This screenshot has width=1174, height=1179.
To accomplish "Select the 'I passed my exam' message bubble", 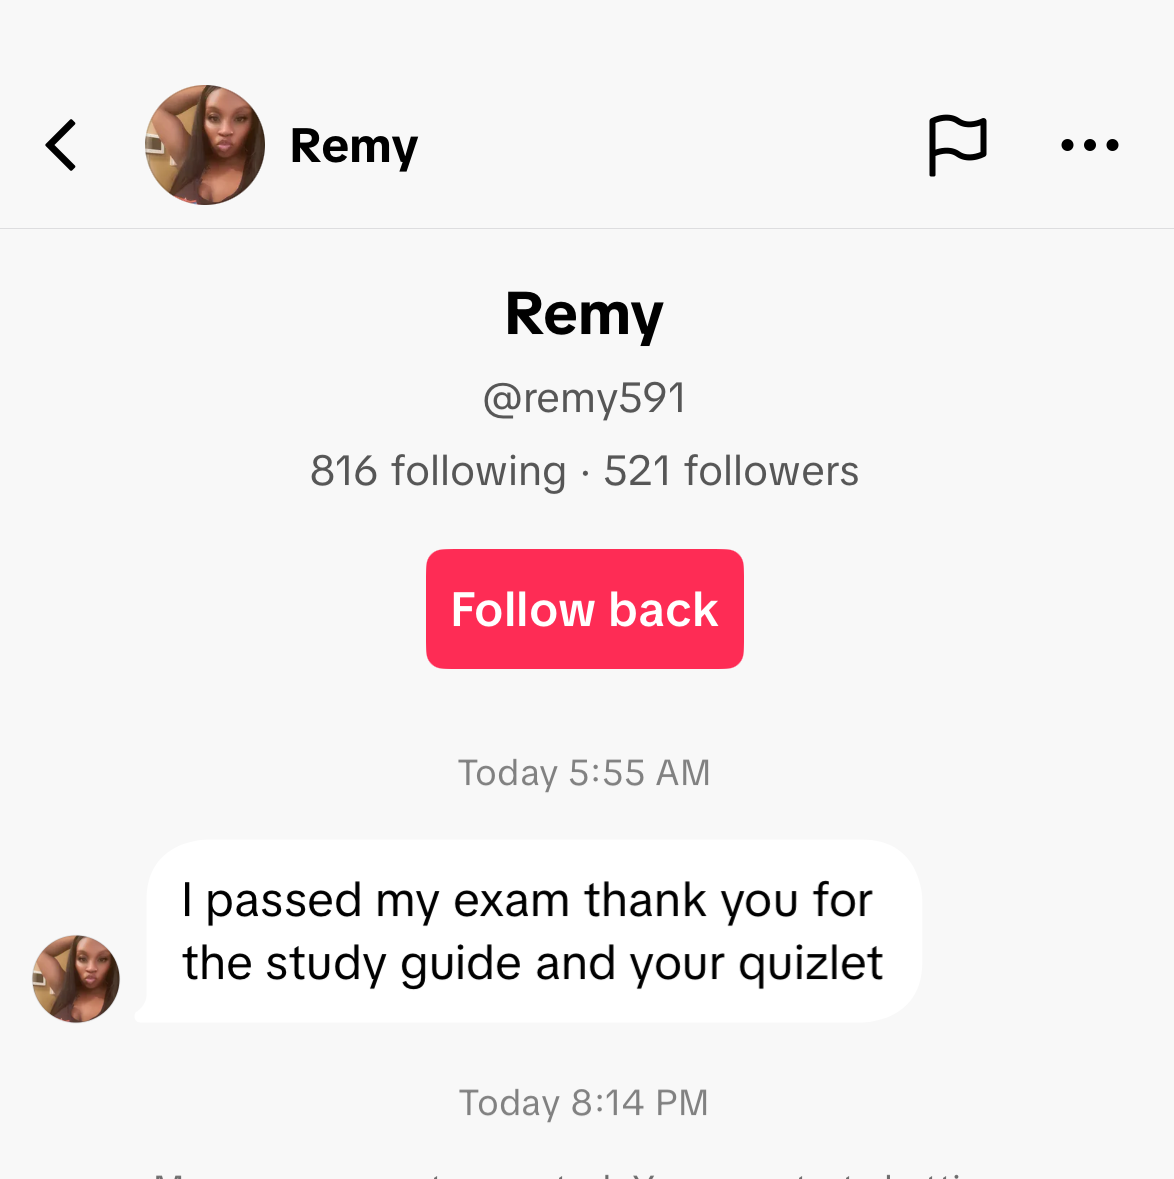I will pyautogui.click(x=533, y=931).
